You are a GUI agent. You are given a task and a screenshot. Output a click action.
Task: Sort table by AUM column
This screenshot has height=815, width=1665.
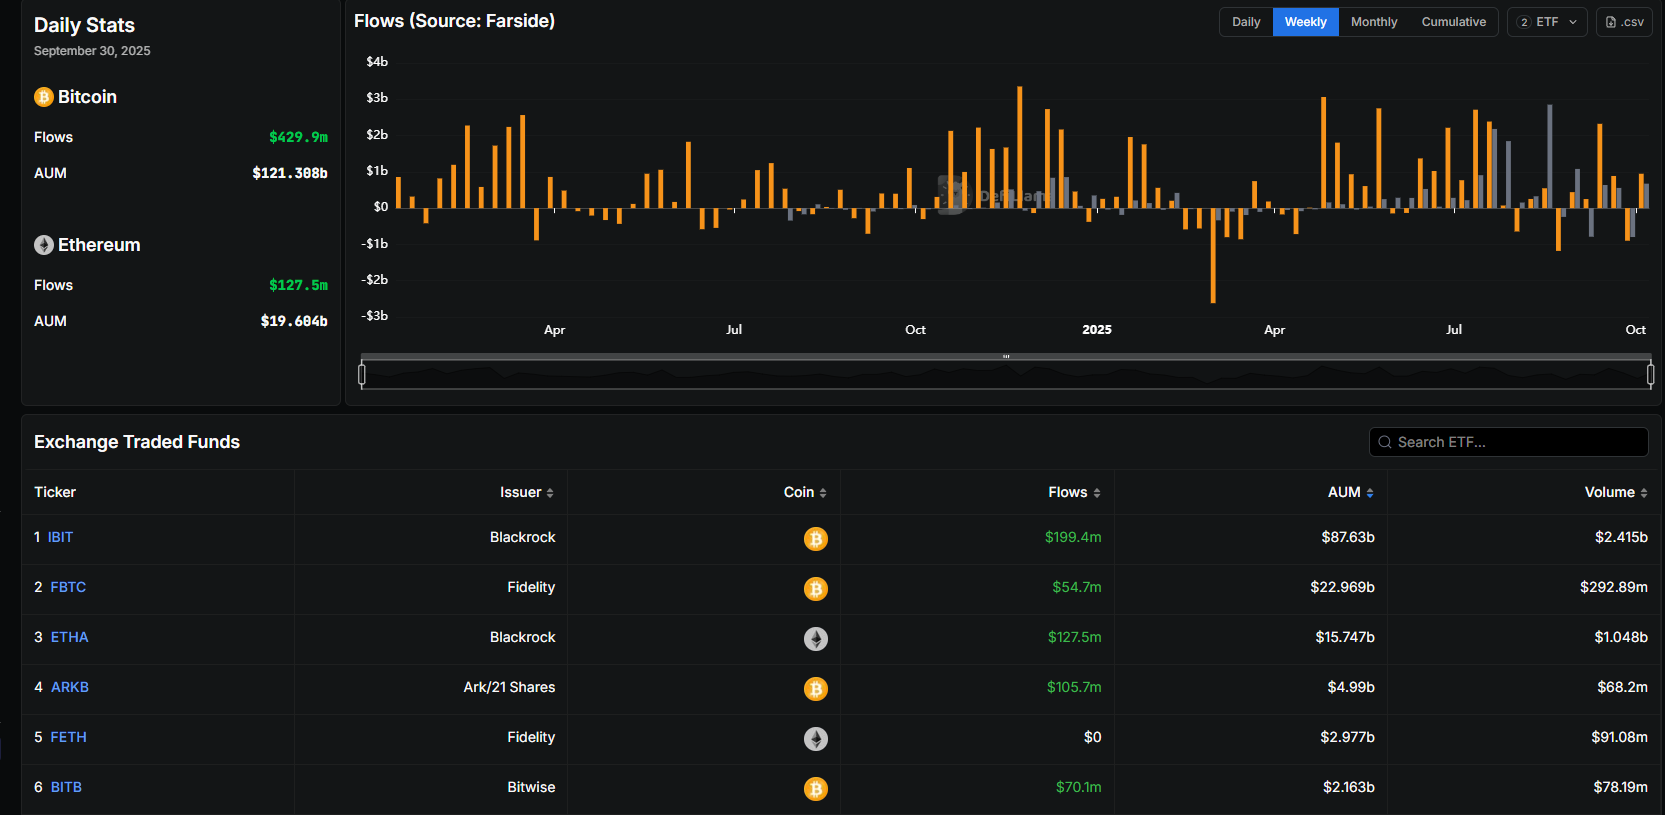point(1350,492)
